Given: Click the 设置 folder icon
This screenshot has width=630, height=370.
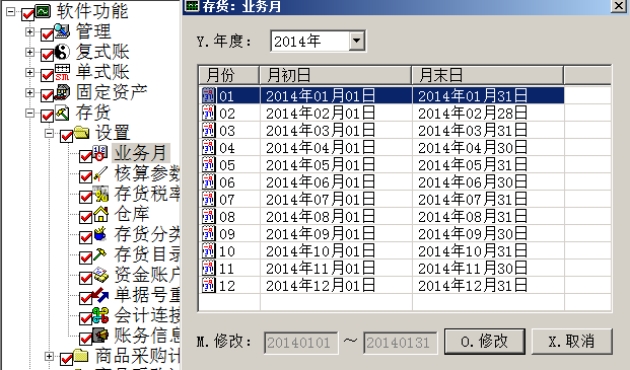Looking at the screenshot, I should [81, 133].
